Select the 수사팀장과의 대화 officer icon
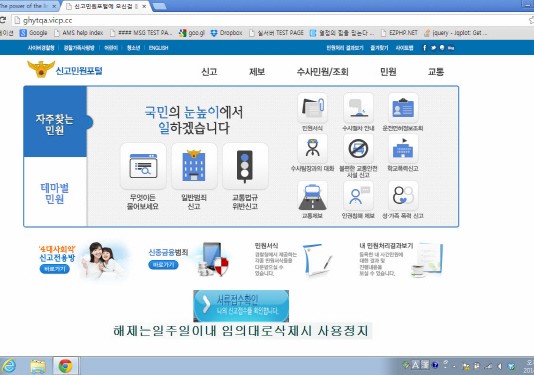The image size is (534, 375). point(312,149)
